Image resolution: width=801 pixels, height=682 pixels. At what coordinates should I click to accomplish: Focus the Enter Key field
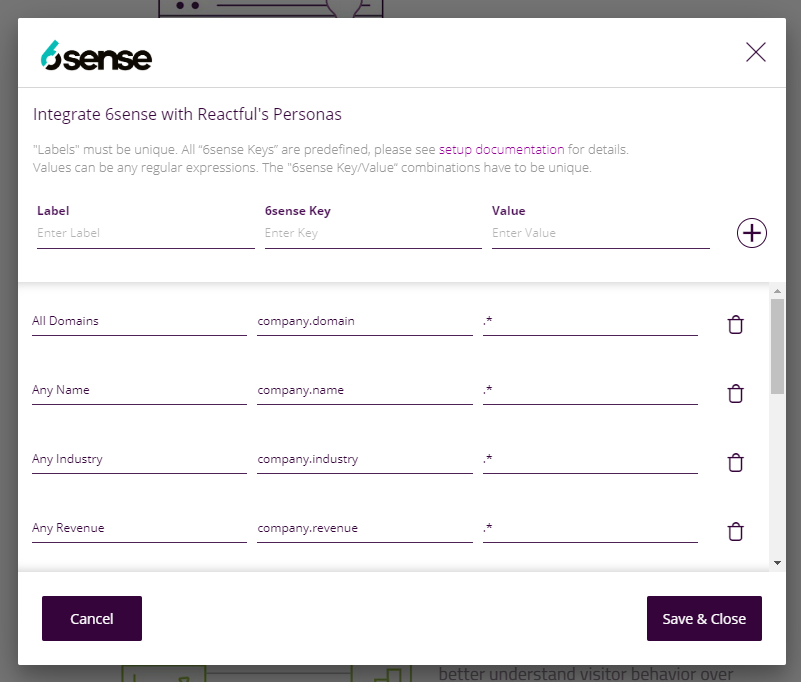point(373,233)
